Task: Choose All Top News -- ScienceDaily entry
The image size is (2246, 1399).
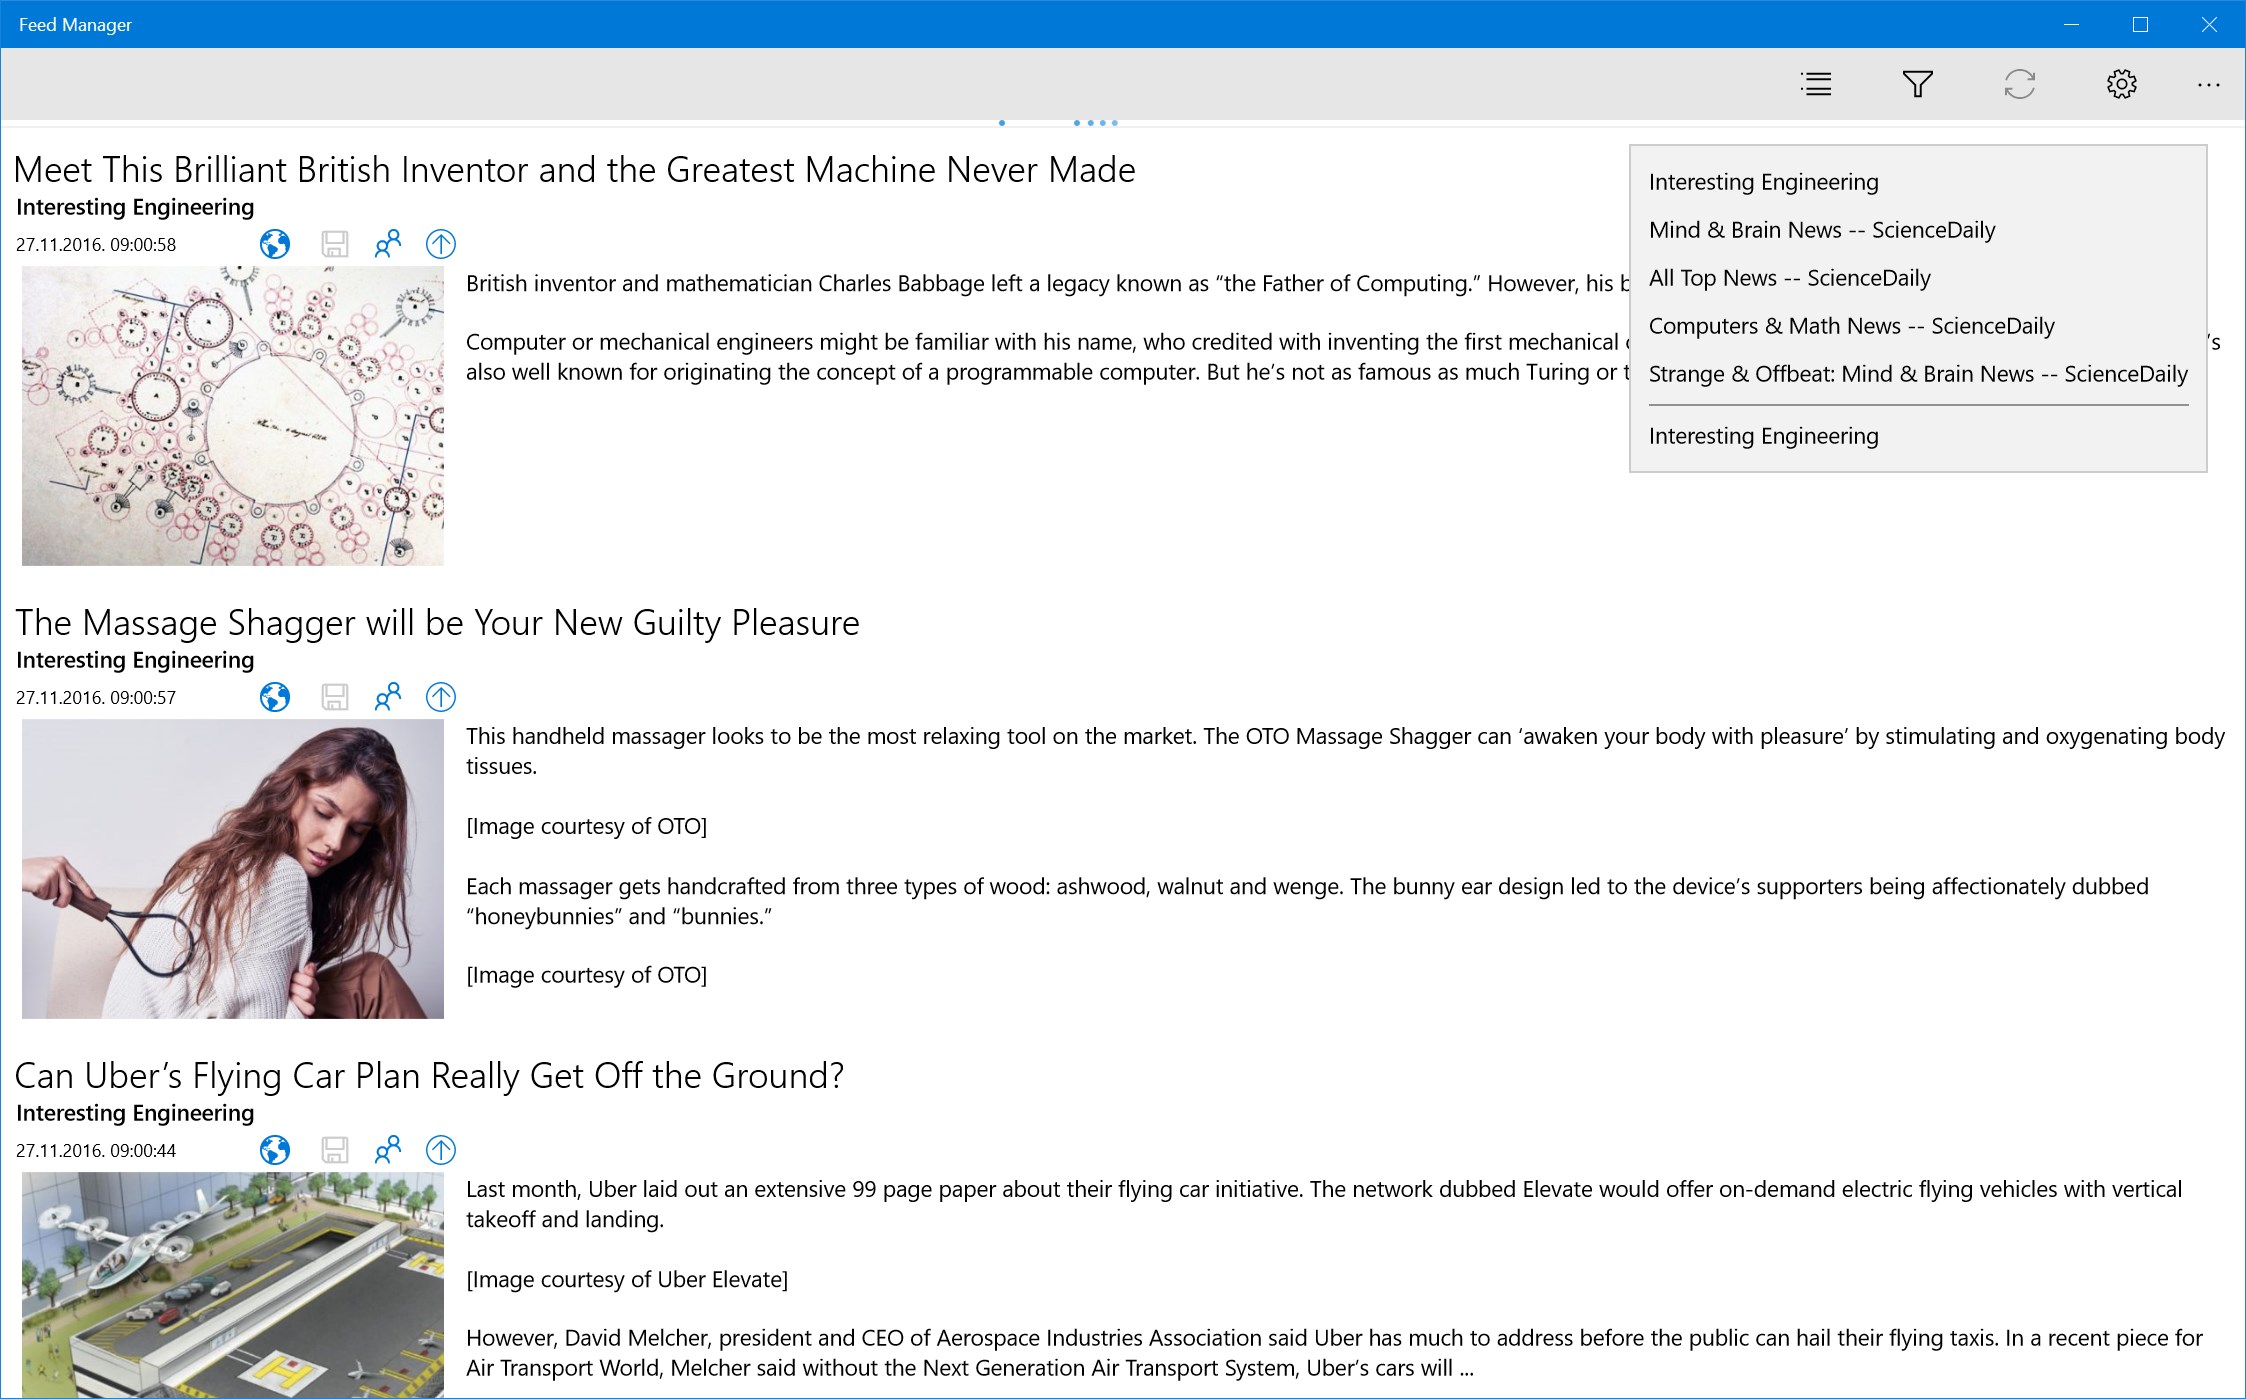Action: tap(1789, 278)
